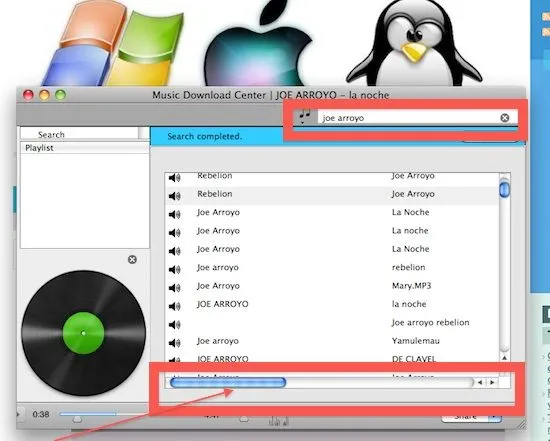The height and width of the screenshot is (441, 550).
Task: Select lowercase 'rebelion' title cell
Action: (409, 267)
